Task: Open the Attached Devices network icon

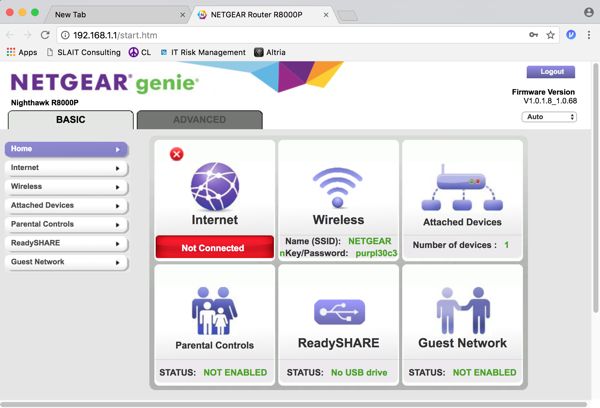Action: click(462, 187)
